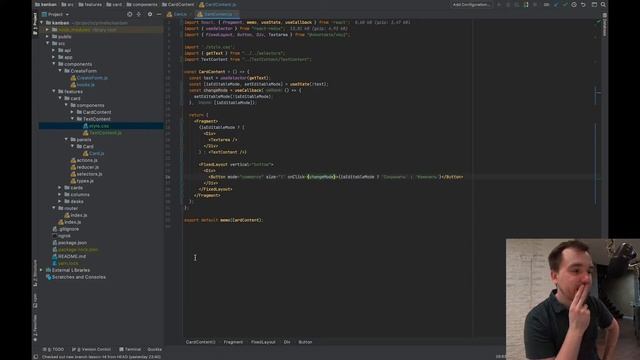Open the Project view dropdown
640x360 pixels.
(56, 14)
